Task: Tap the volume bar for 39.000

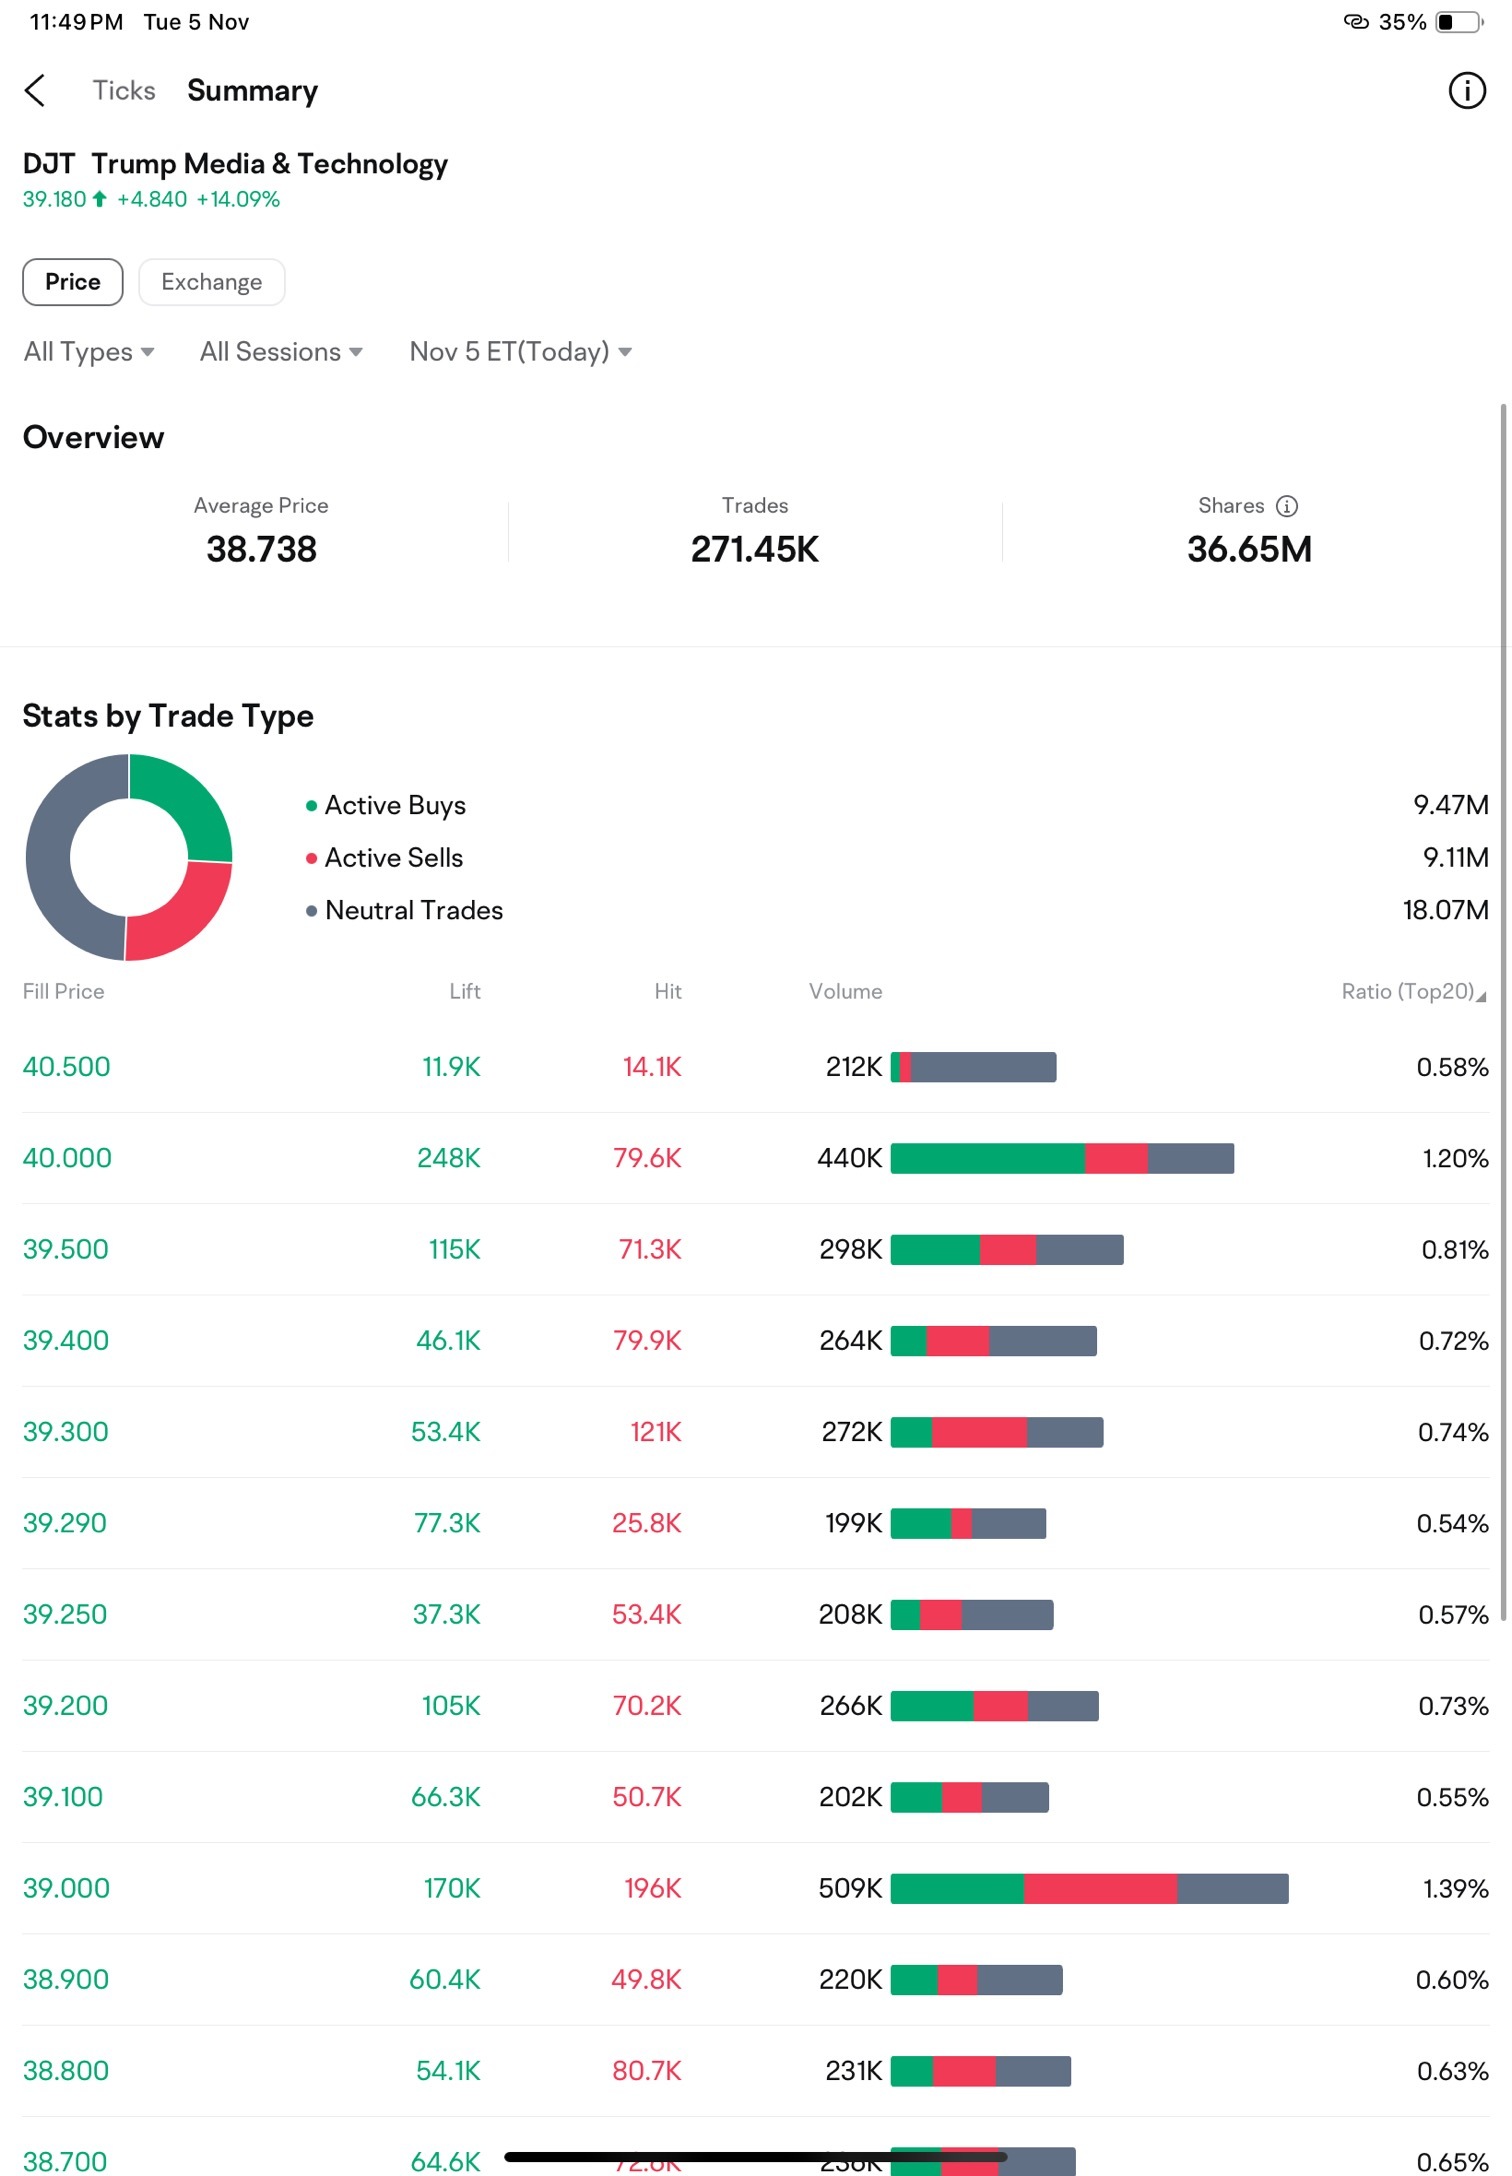Action: pos(1089,1888)
